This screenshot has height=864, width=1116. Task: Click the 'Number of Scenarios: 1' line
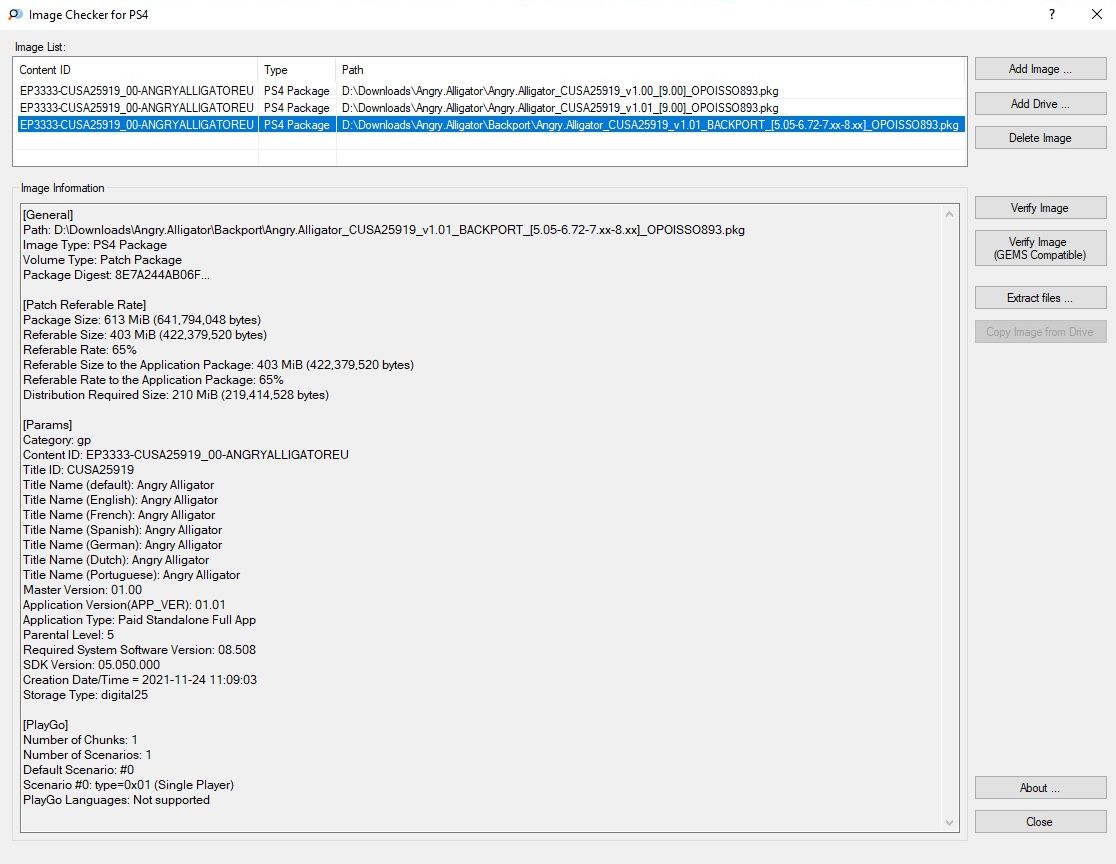click(88, 754)
